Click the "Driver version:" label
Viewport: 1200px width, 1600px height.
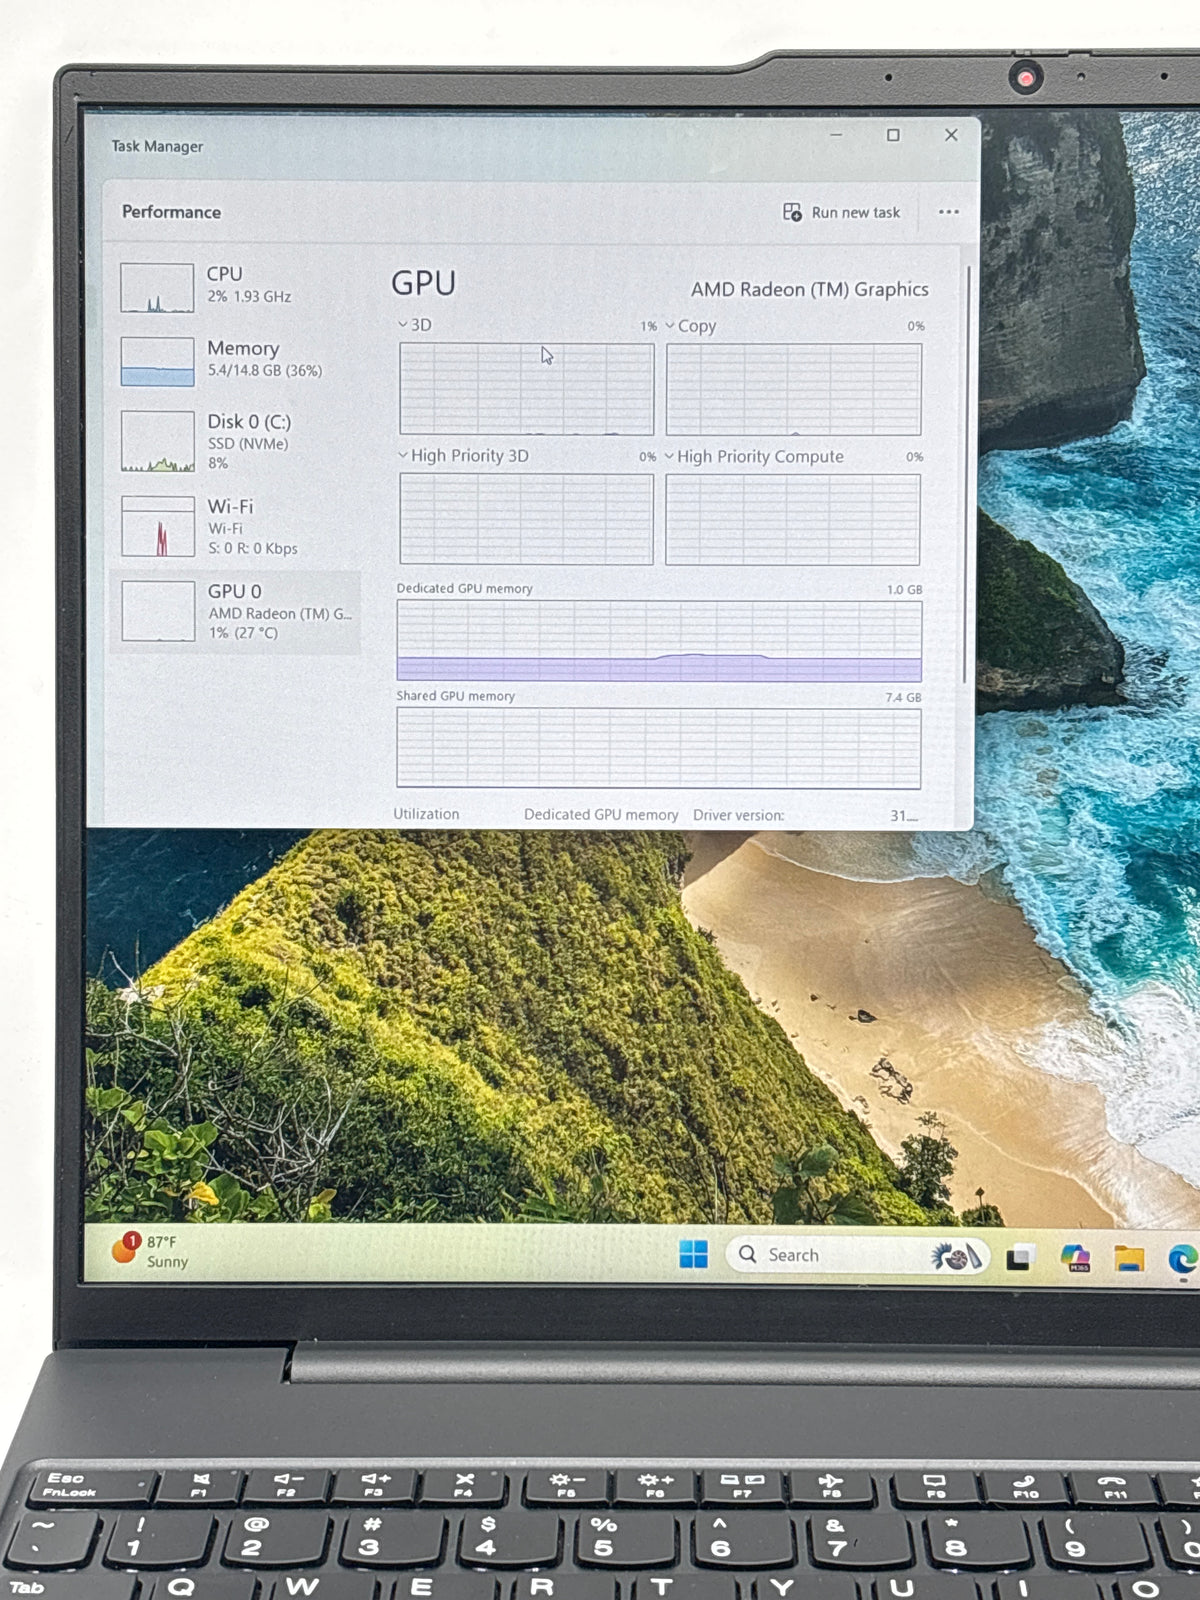(x=739, y=815)
